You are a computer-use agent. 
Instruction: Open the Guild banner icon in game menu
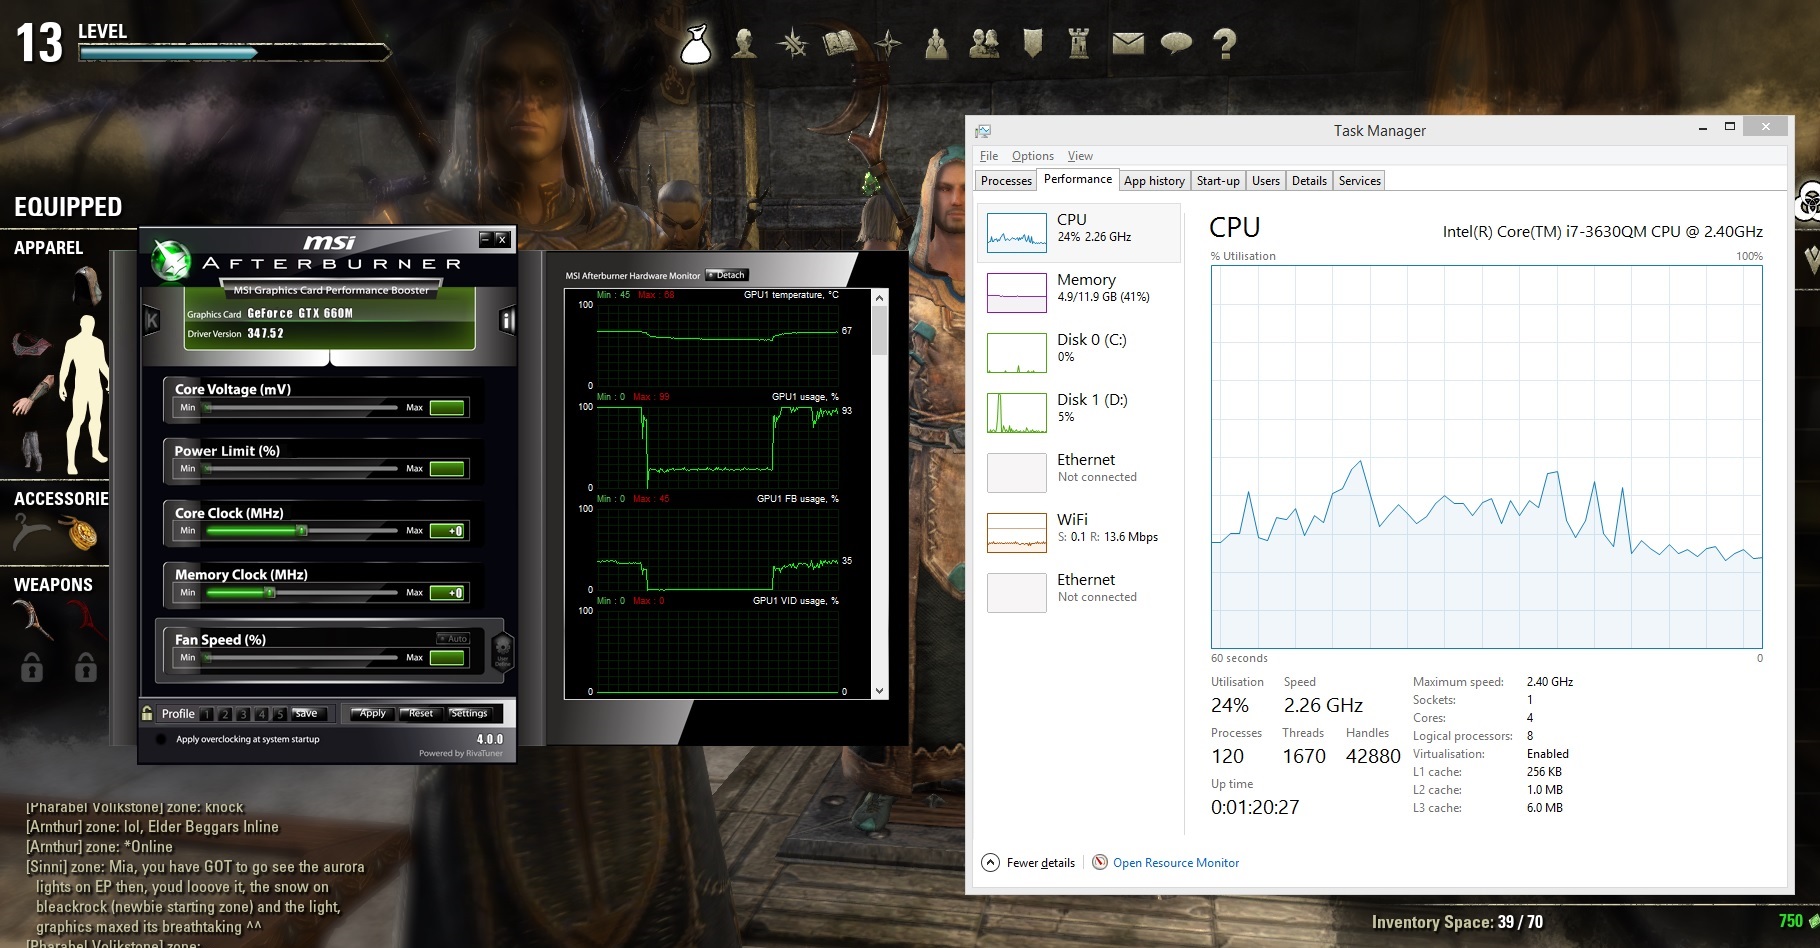tap(1032, 43)
